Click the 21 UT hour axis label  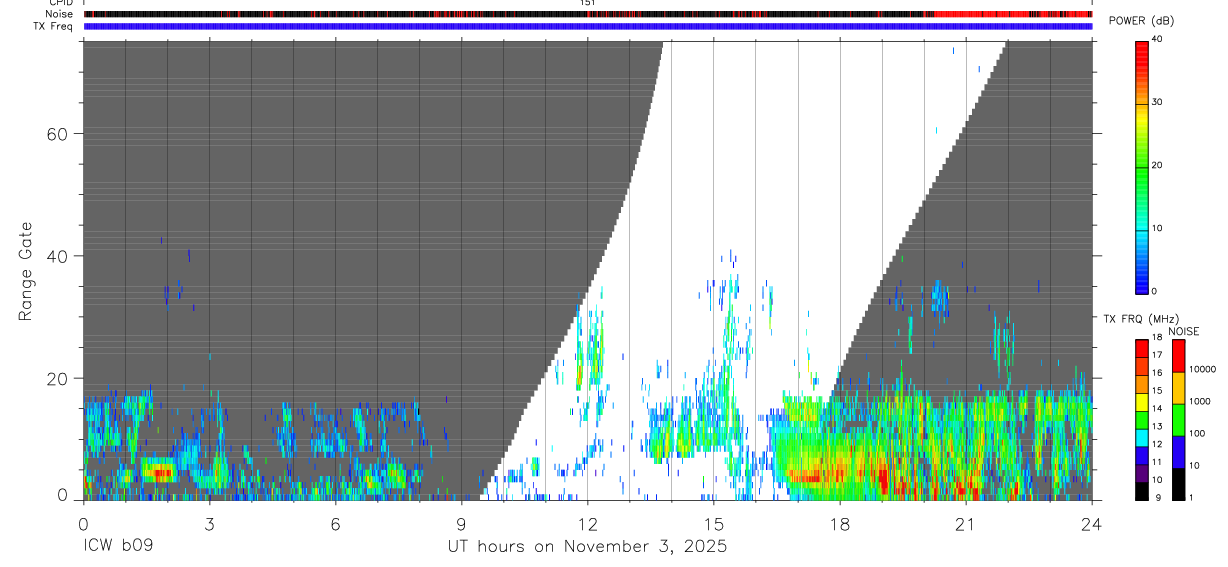966,523
